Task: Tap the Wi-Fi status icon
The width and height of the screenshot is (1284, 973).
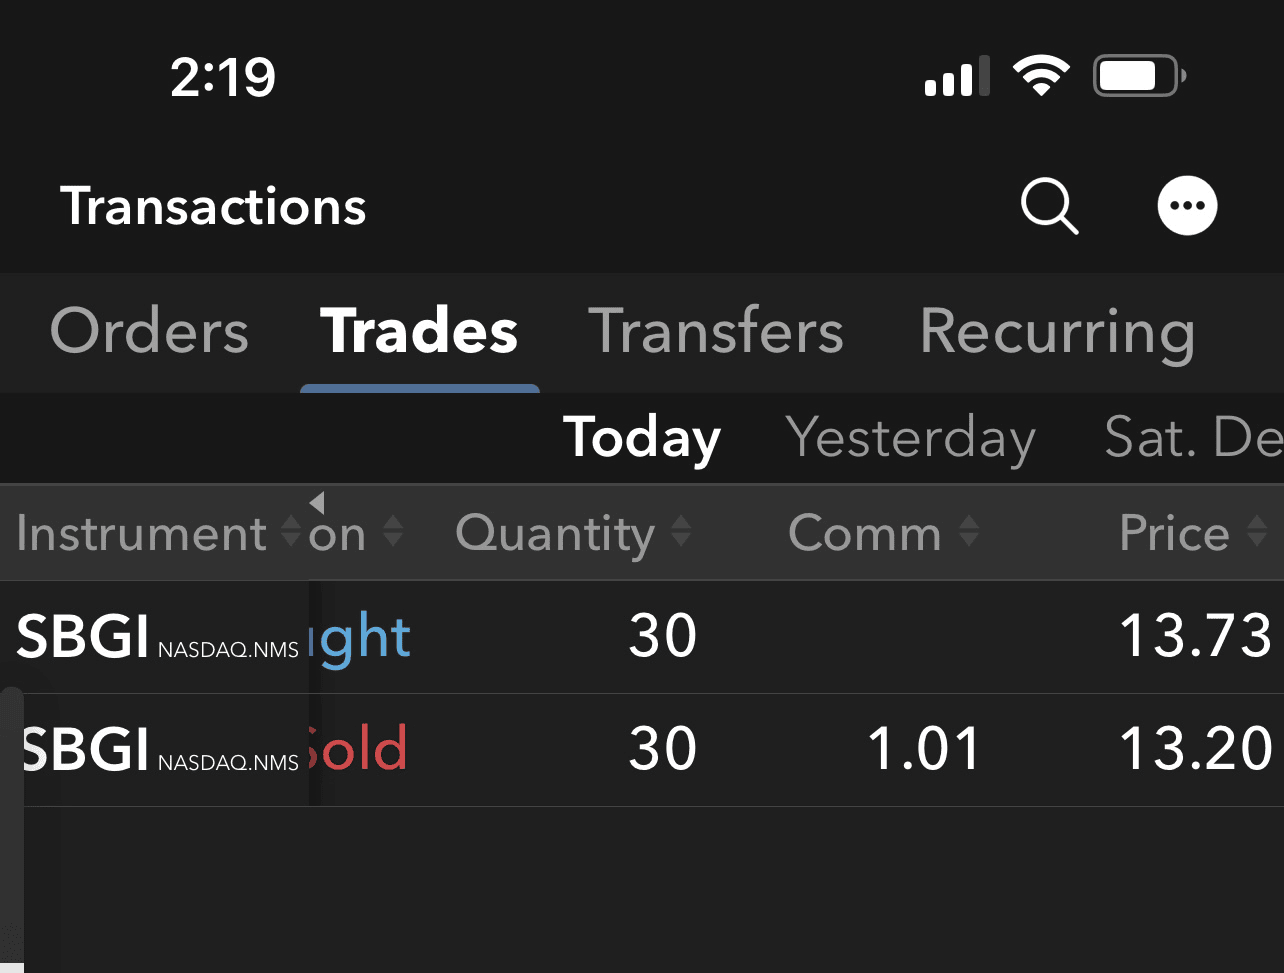Action: click(1041, 76)
